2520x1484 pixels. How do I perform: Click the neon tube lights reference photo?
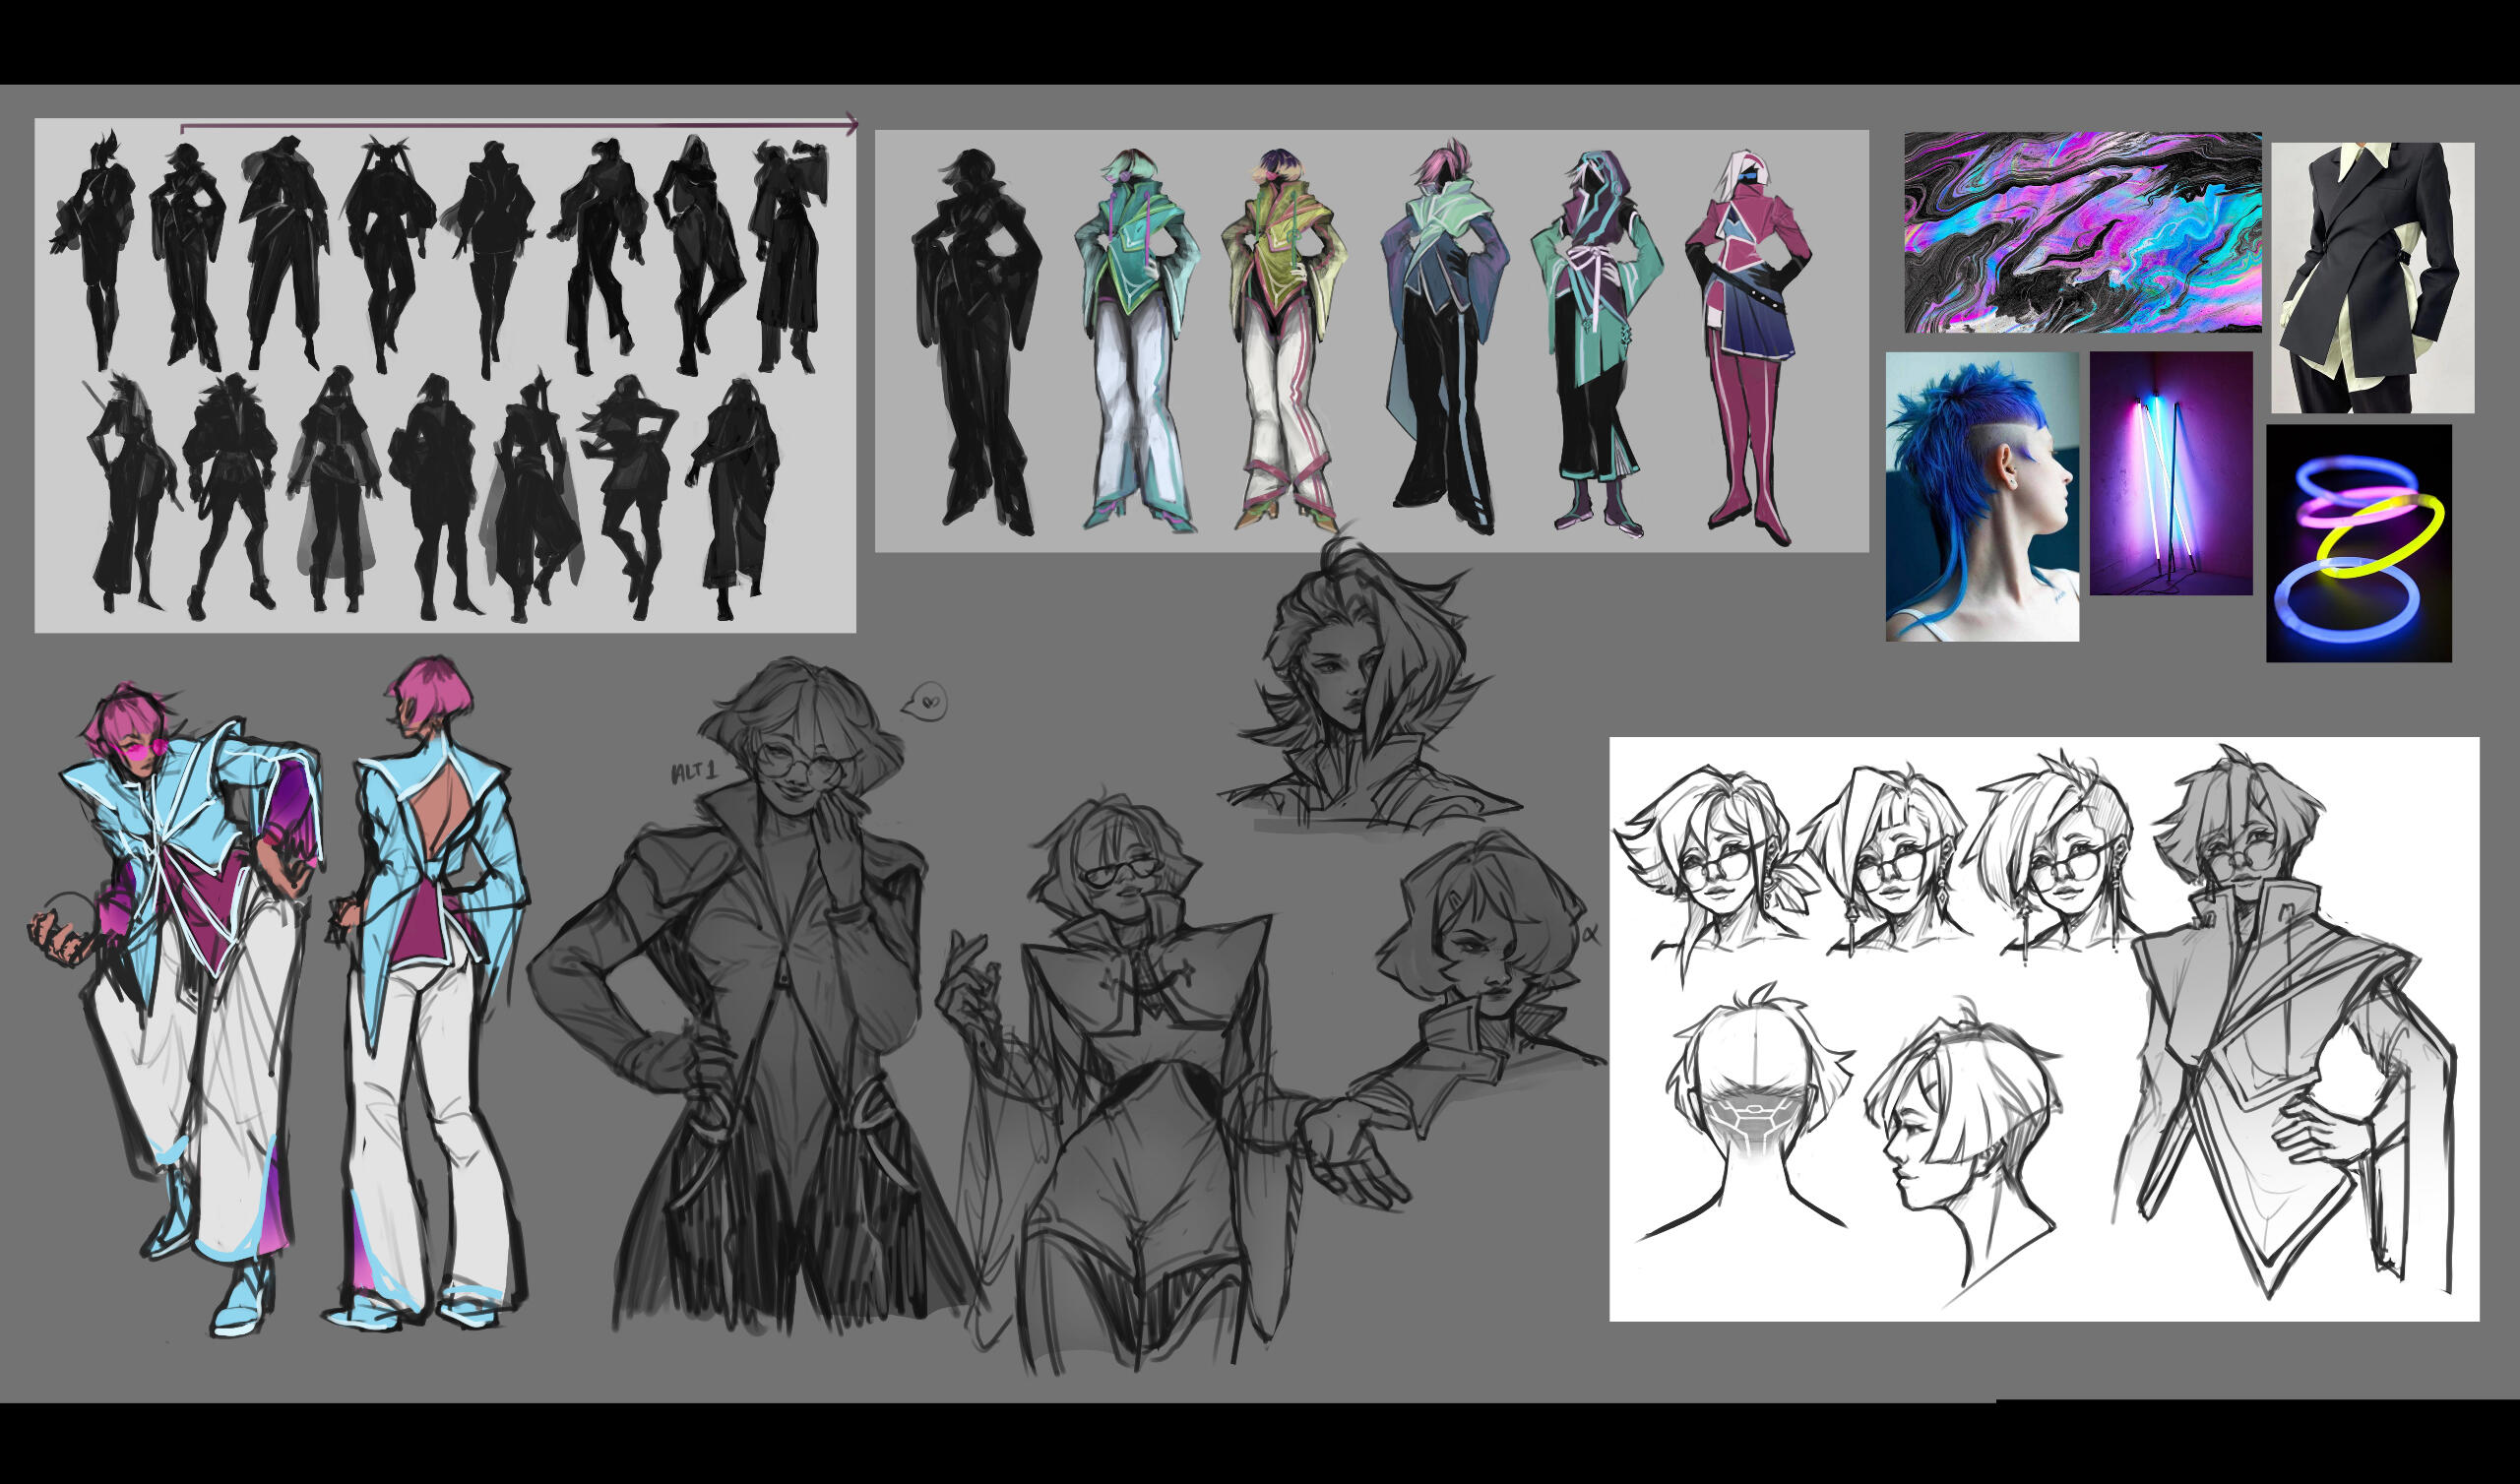[x=2170, y=473]
